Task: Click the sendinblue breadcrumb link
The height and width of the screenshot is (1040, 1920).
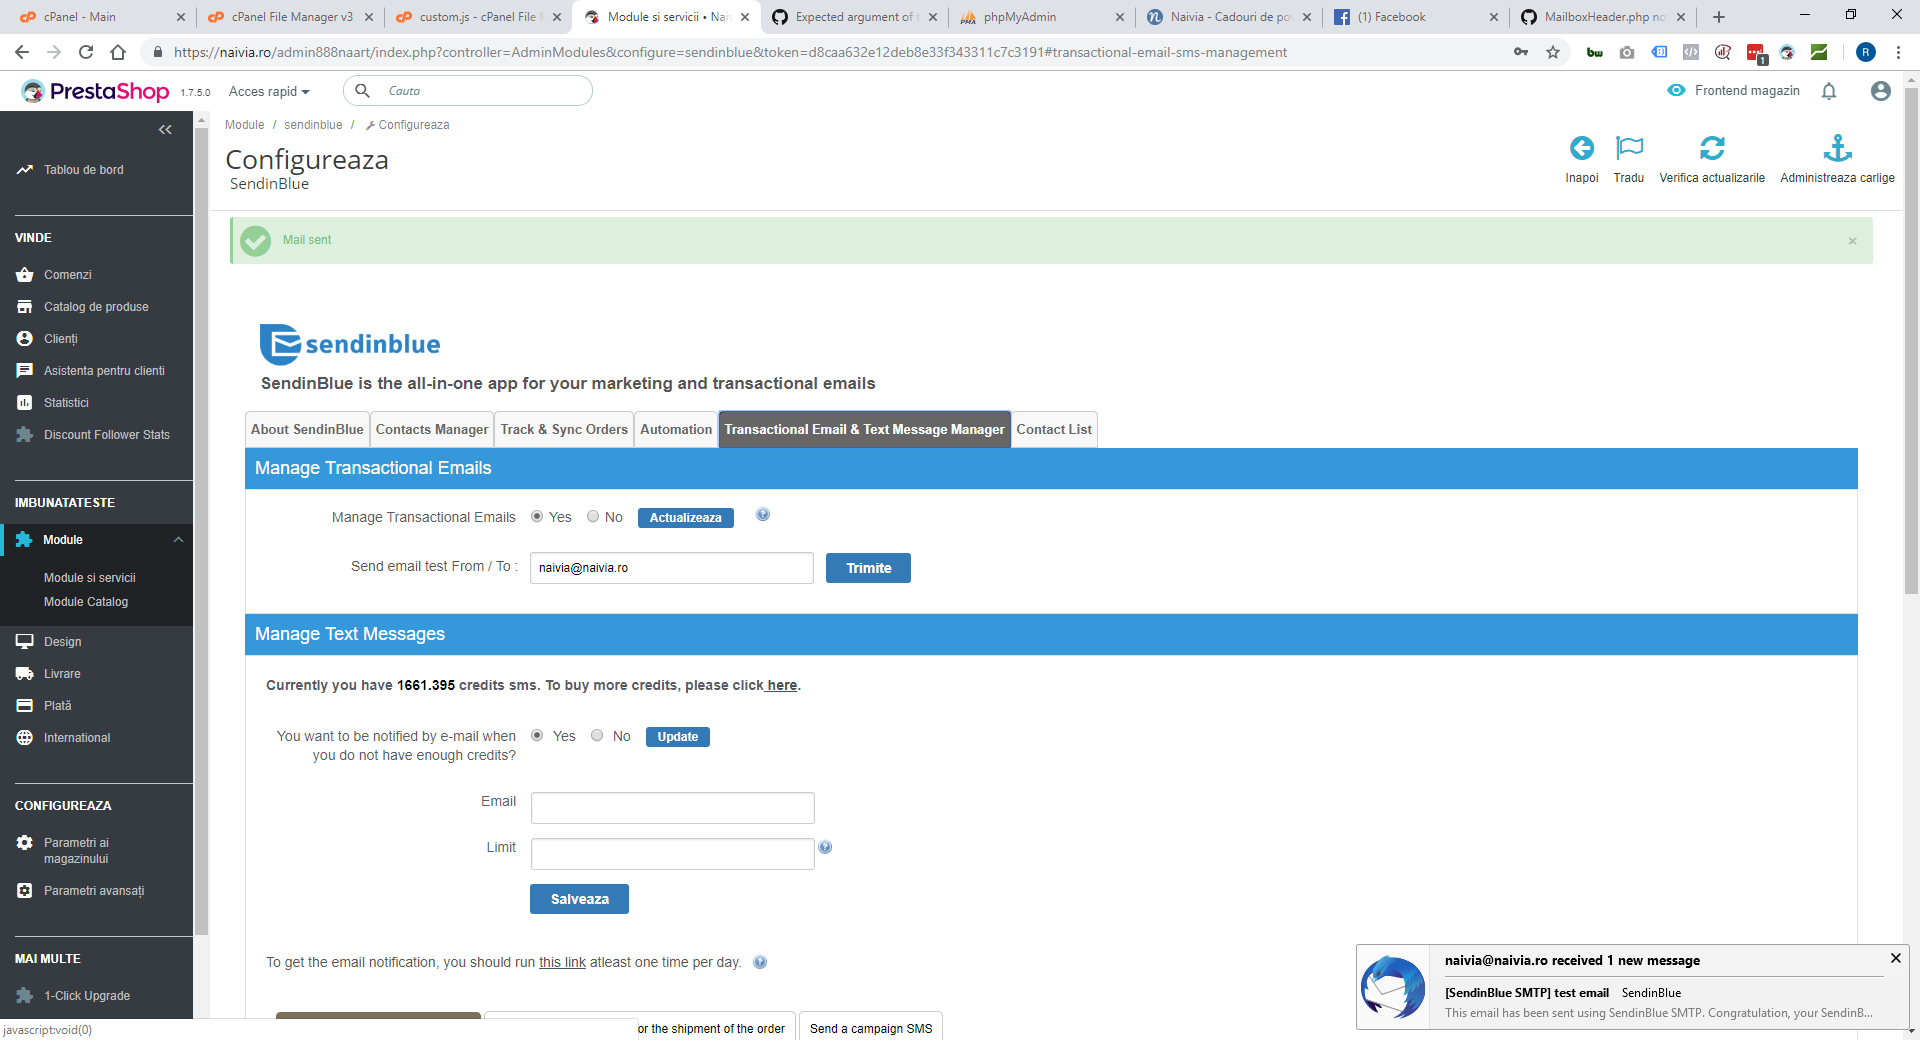Action: (x=313, y=125)
